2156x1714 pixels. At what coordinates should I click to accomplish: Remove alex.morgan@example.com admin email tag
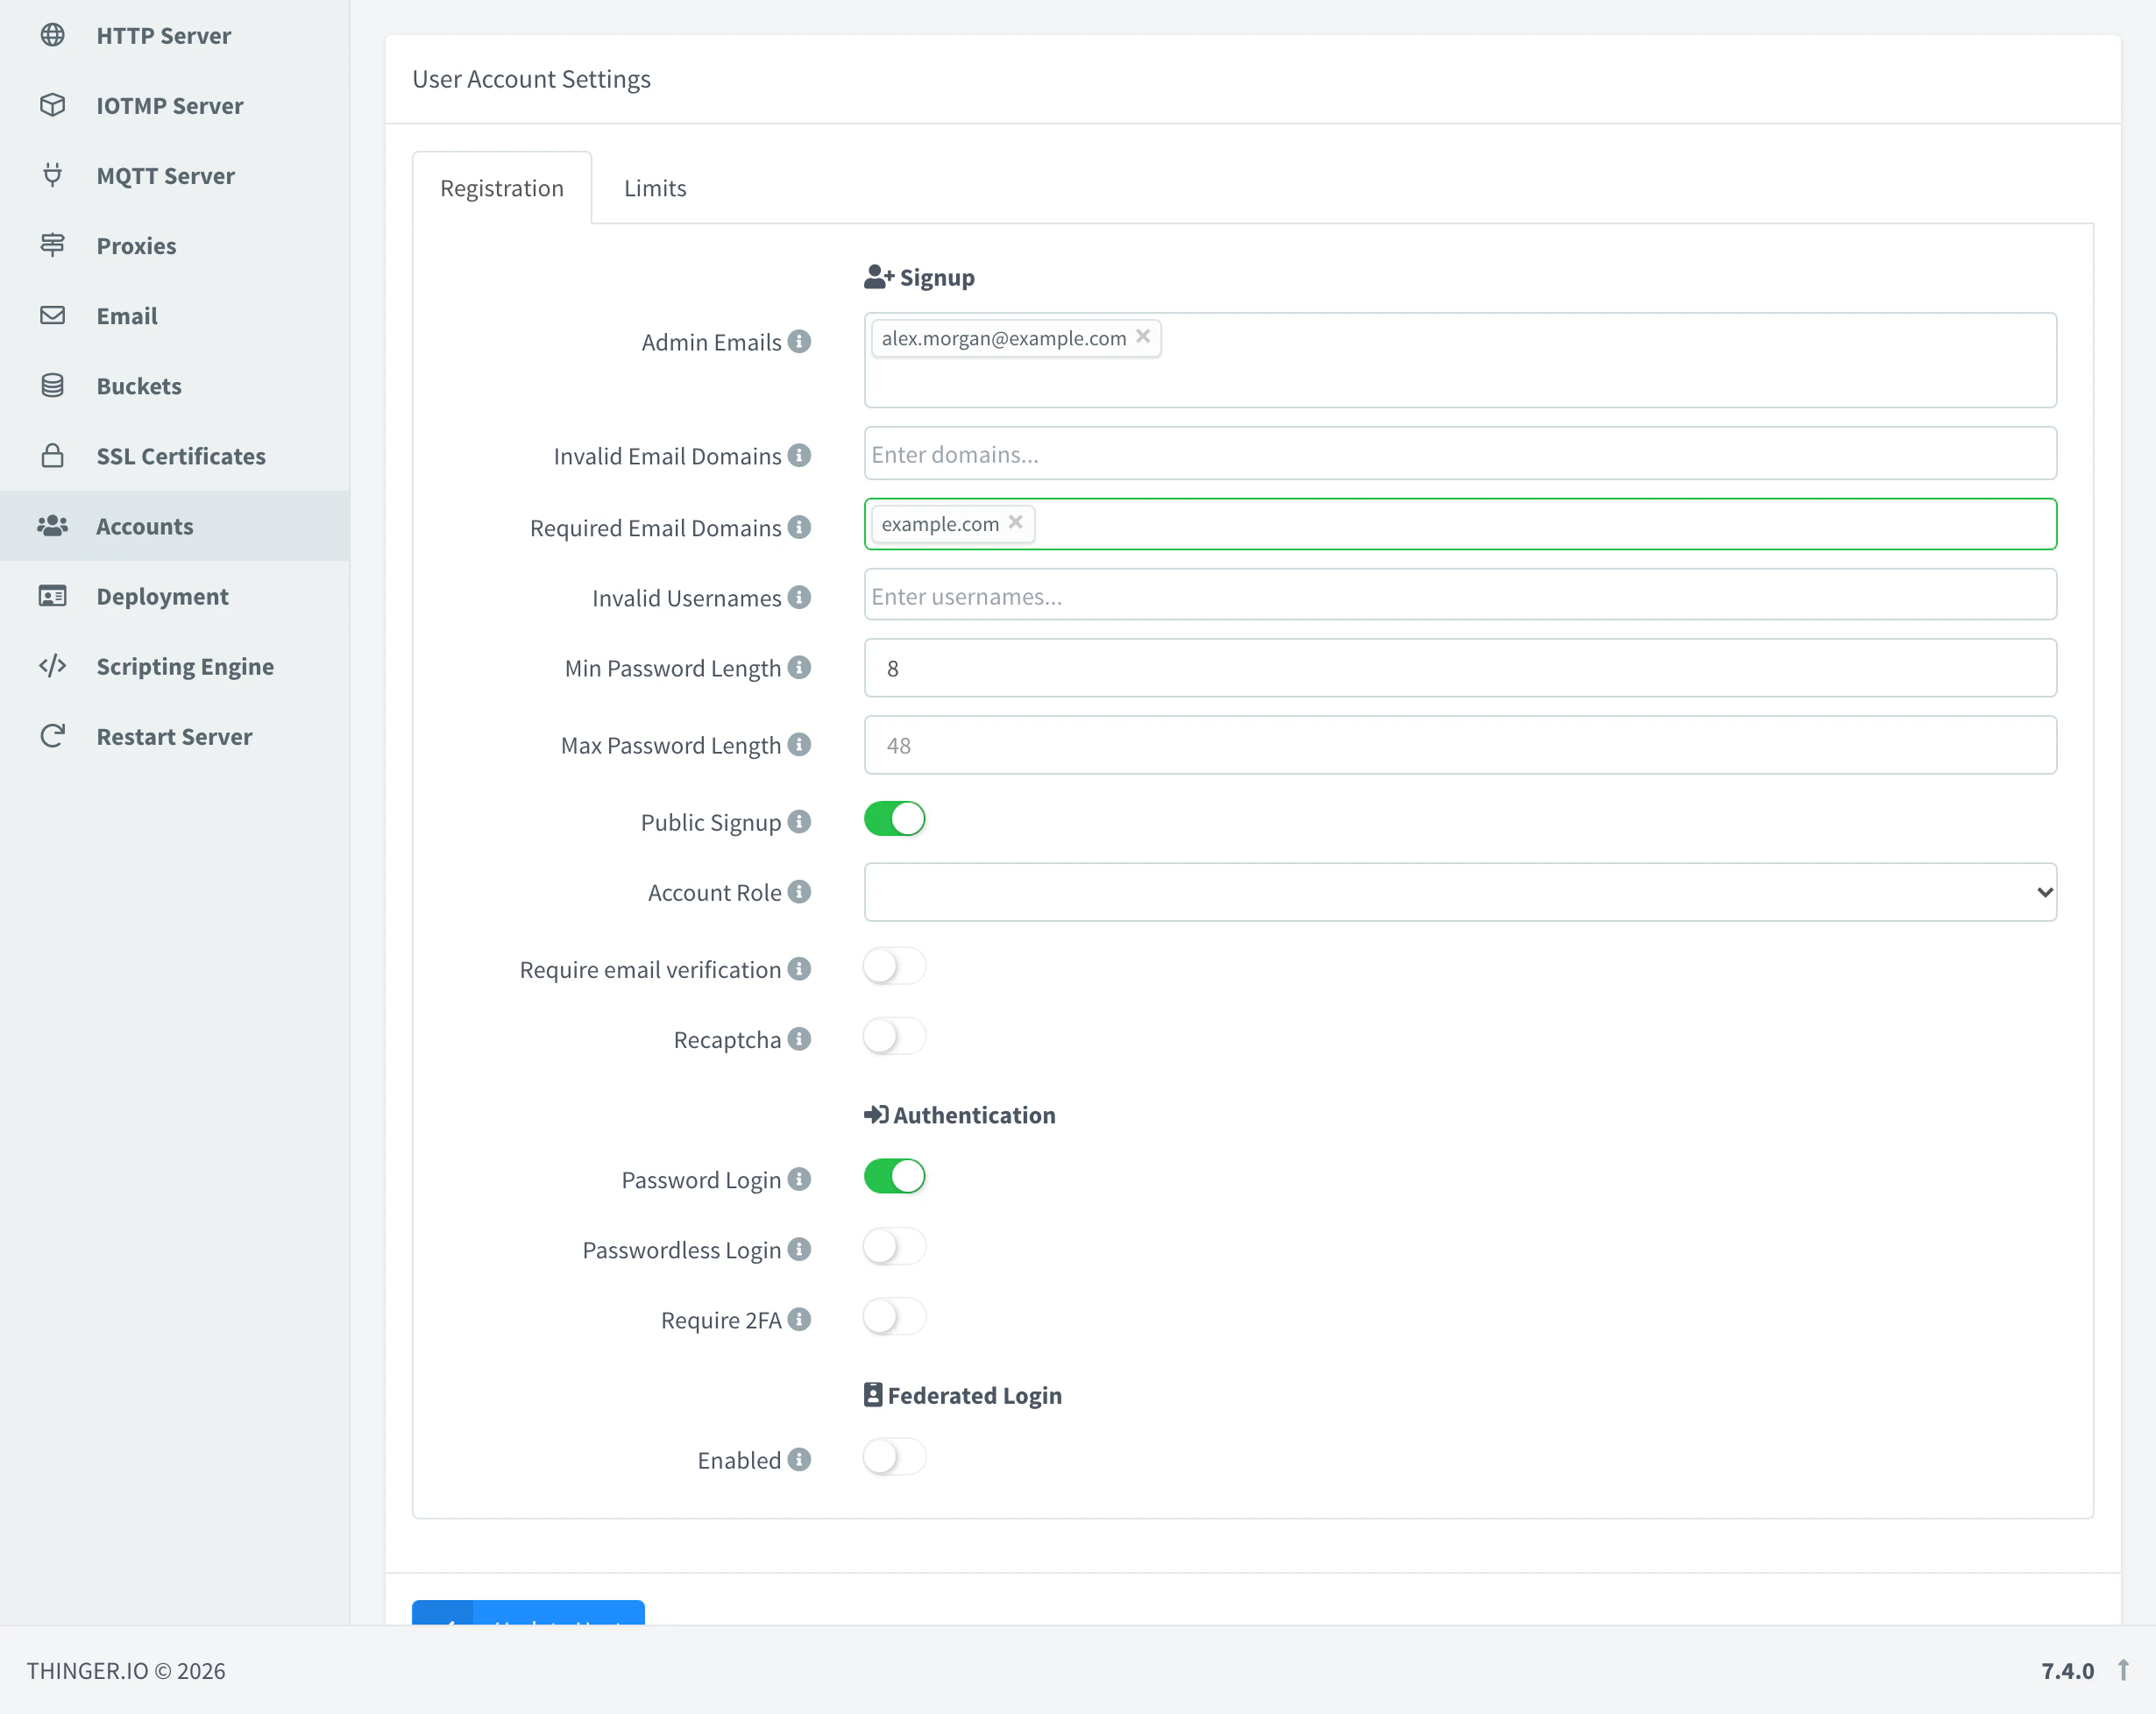(x=1143, y=337)
